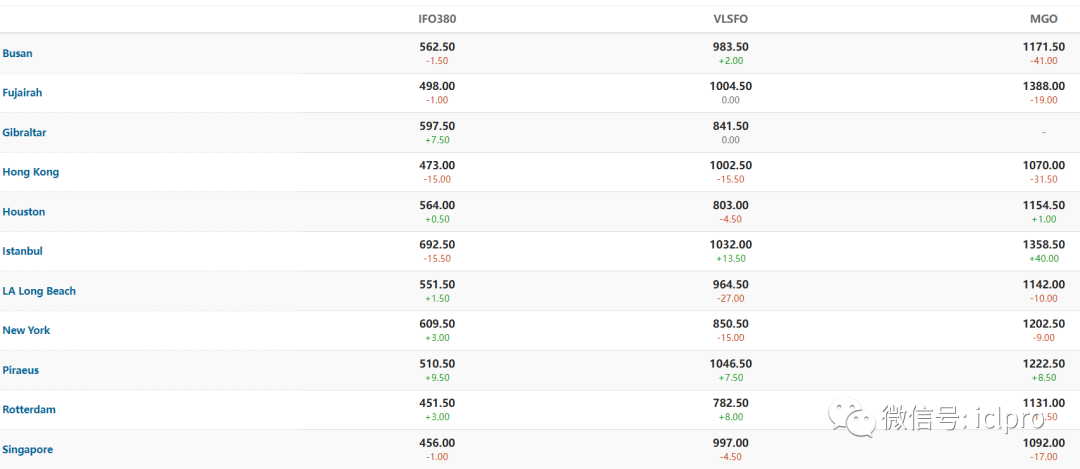Image resolution: width=1080 pixels, height=469 pixels.
Task: Click Busan's IFO380 price 562.50
Action: click(x=437, y=47)
